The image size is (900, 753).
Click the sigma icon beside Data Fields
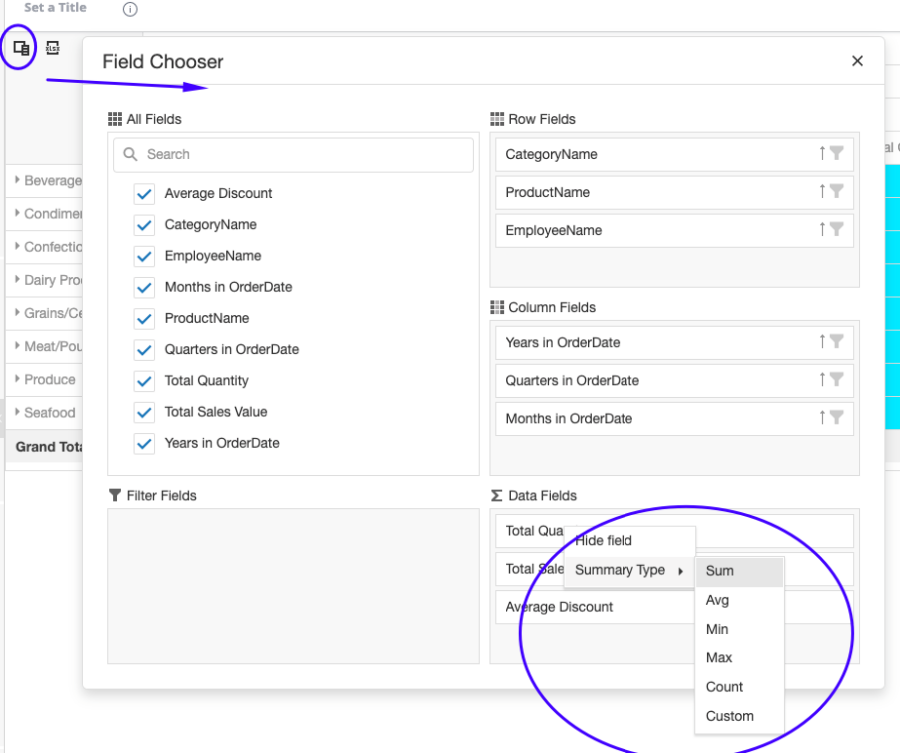pos(499,495)
